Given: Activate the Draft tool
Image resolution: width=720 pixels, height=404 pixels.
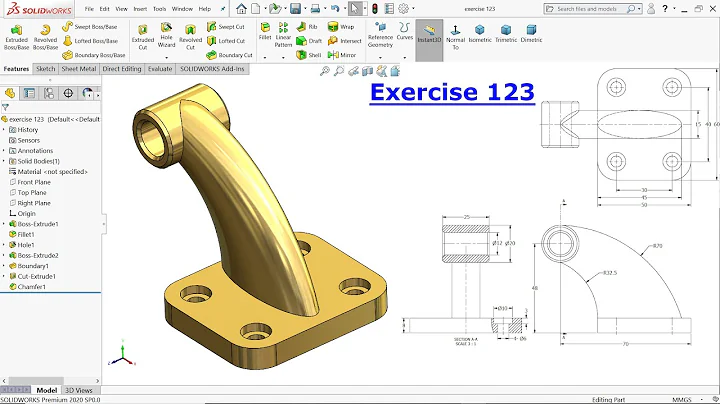Looking at the screenshot, I should click(x=309, y=41).
